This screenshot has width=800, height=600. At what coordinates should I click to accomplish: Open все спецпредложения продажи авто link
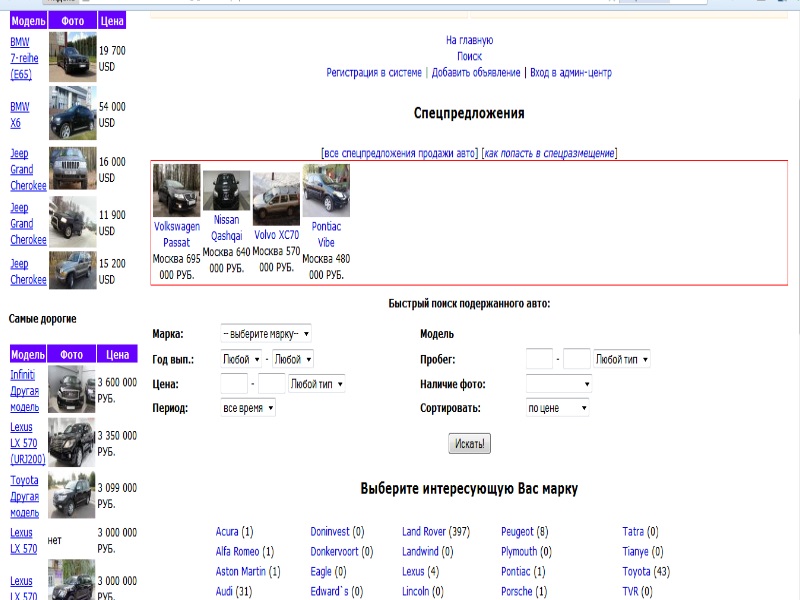point(401,153)
